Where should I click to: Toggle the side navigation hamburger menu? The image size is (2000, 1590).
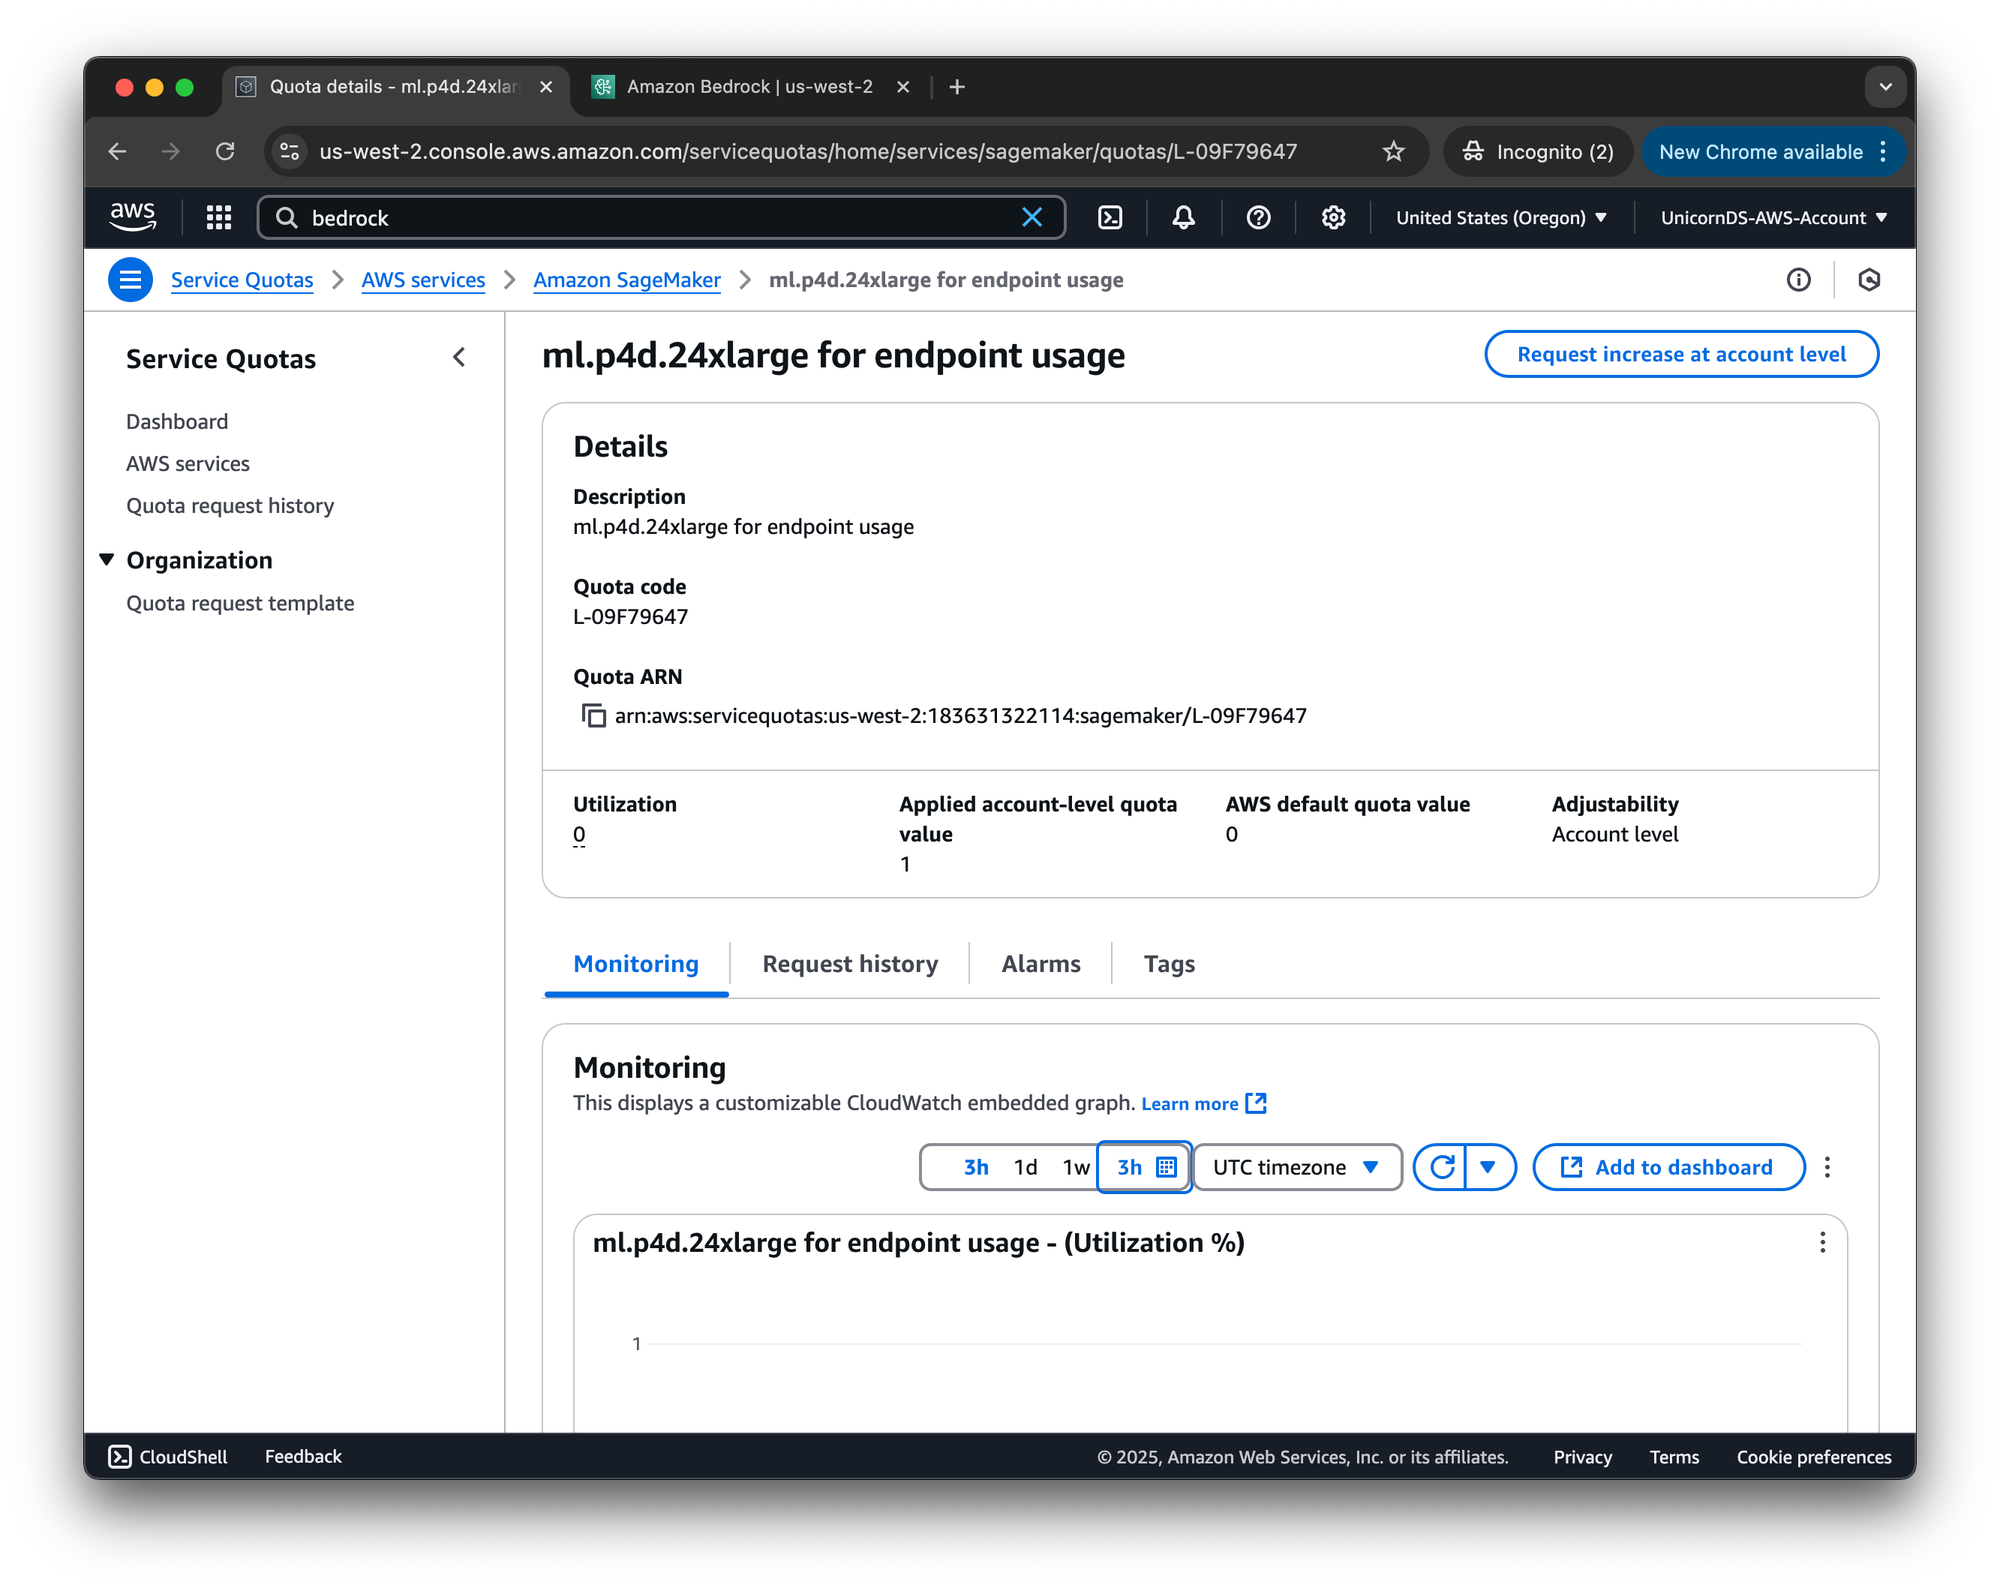pyautogui.click(x=131, y=280)
